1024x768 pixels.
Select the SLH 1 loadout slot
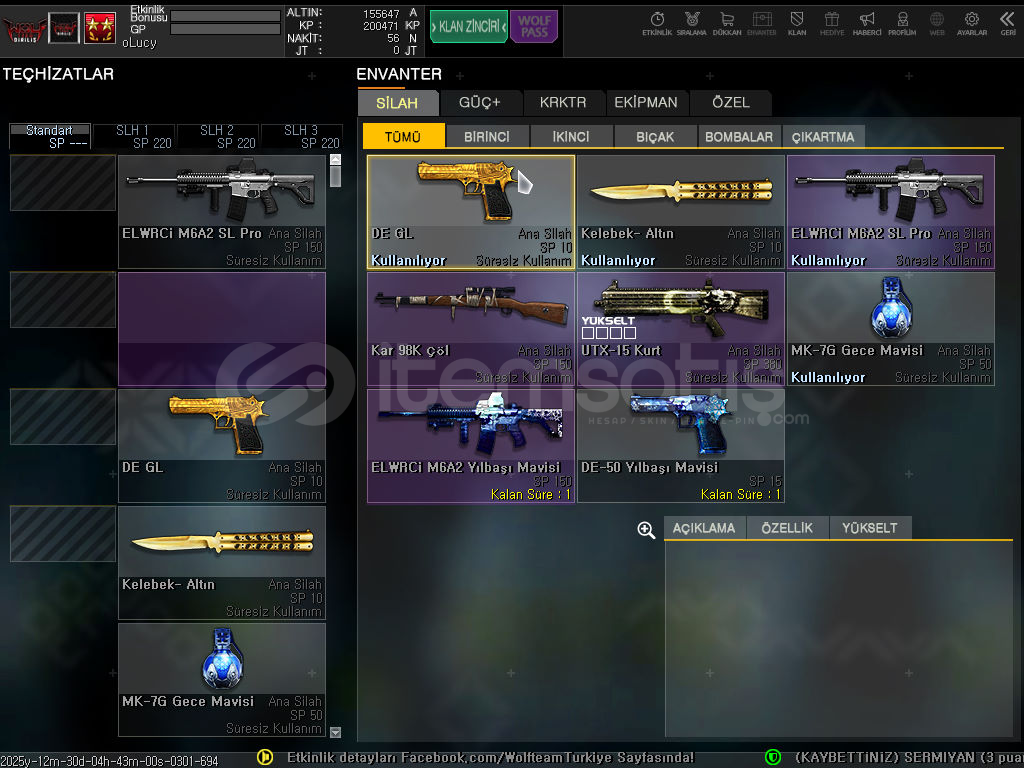(134, 136)
